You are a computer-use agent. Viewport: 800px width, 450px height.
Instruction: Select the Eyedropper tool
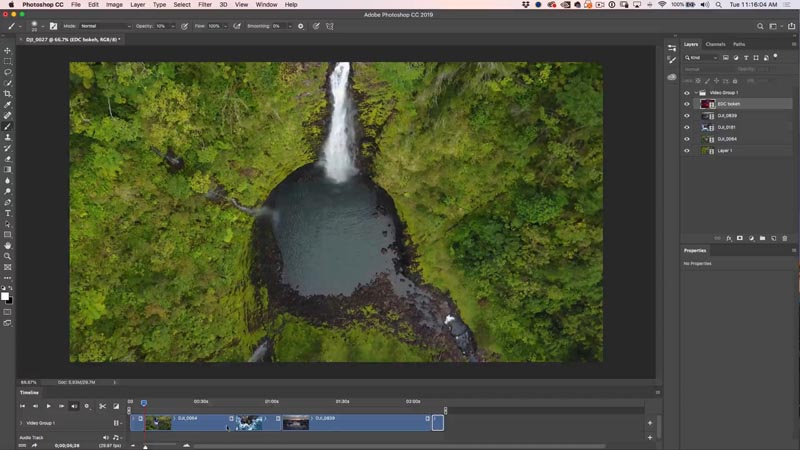(x=8, y=105)
